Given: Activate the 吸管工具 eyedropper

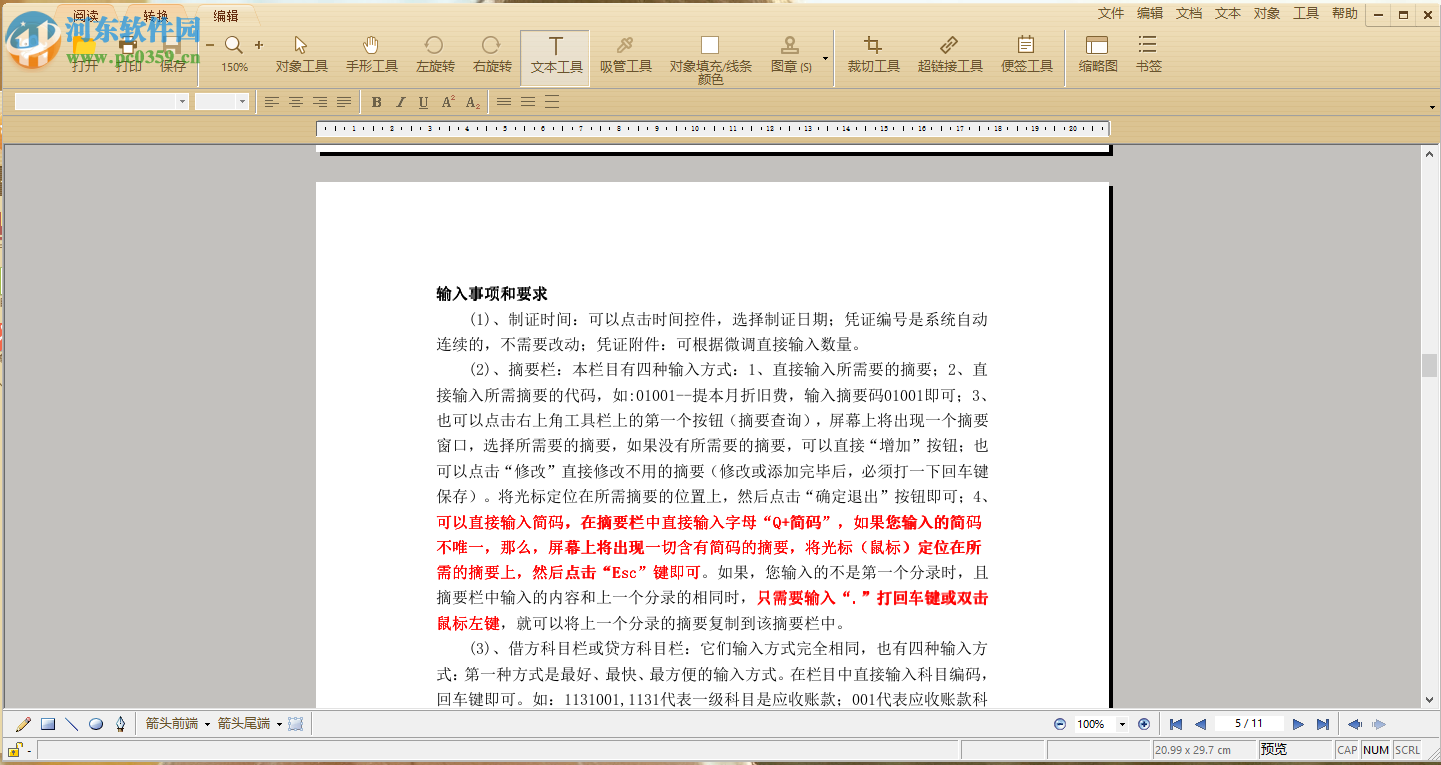Looking at the screenshot, I should (x=624, y=57).
